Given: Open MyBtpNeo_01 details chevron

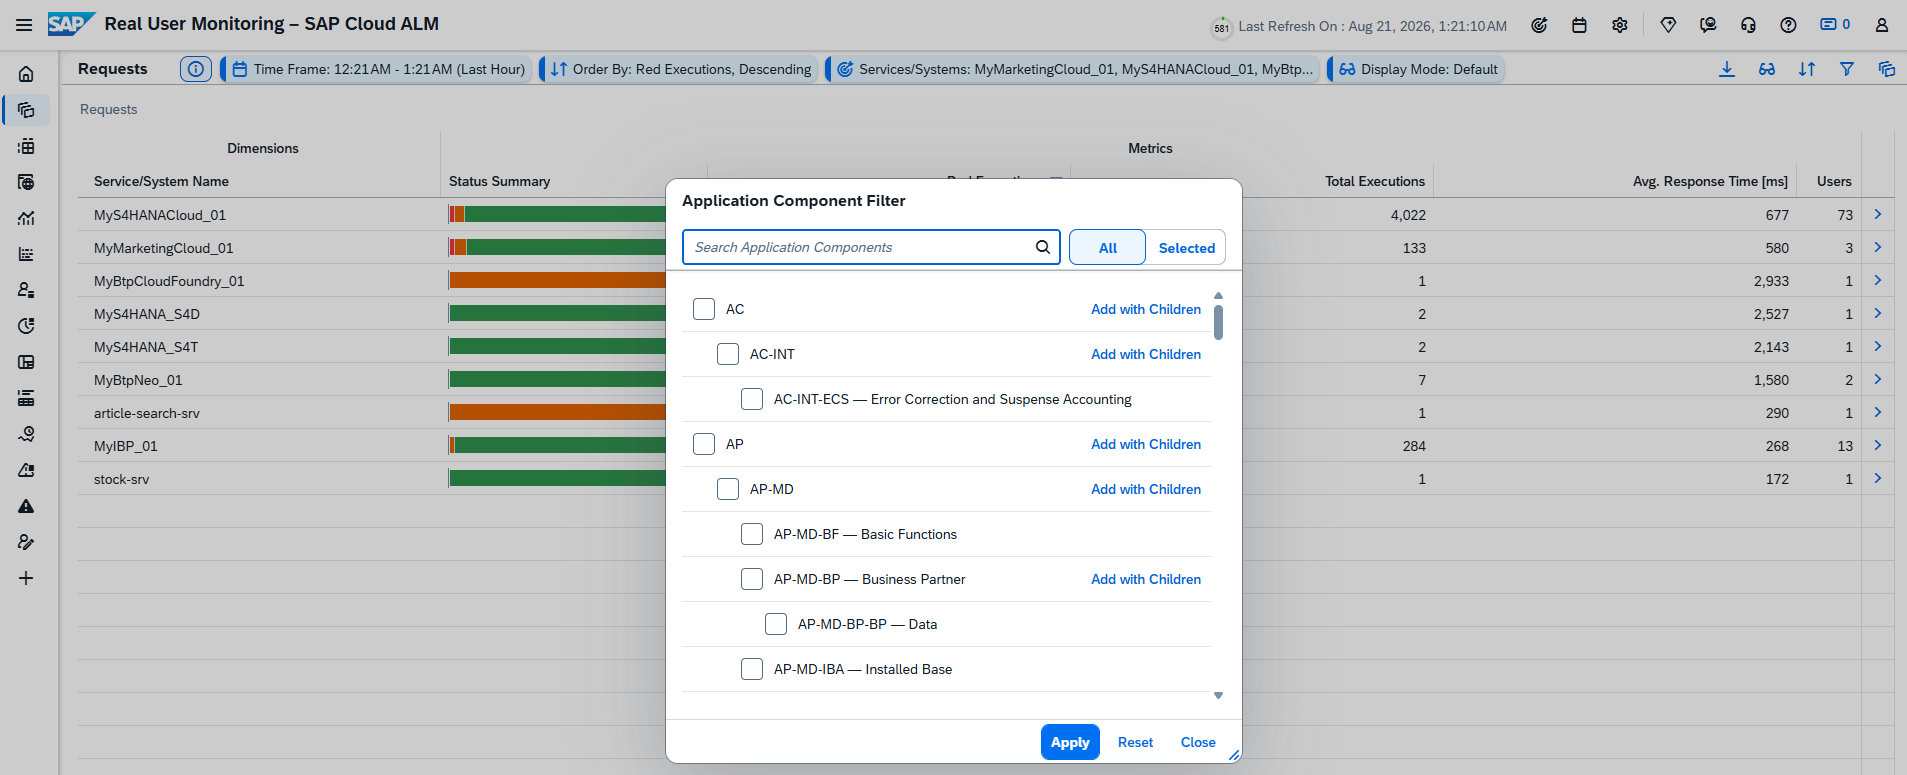Looking at the screenshot, I should click(1878, 379).
